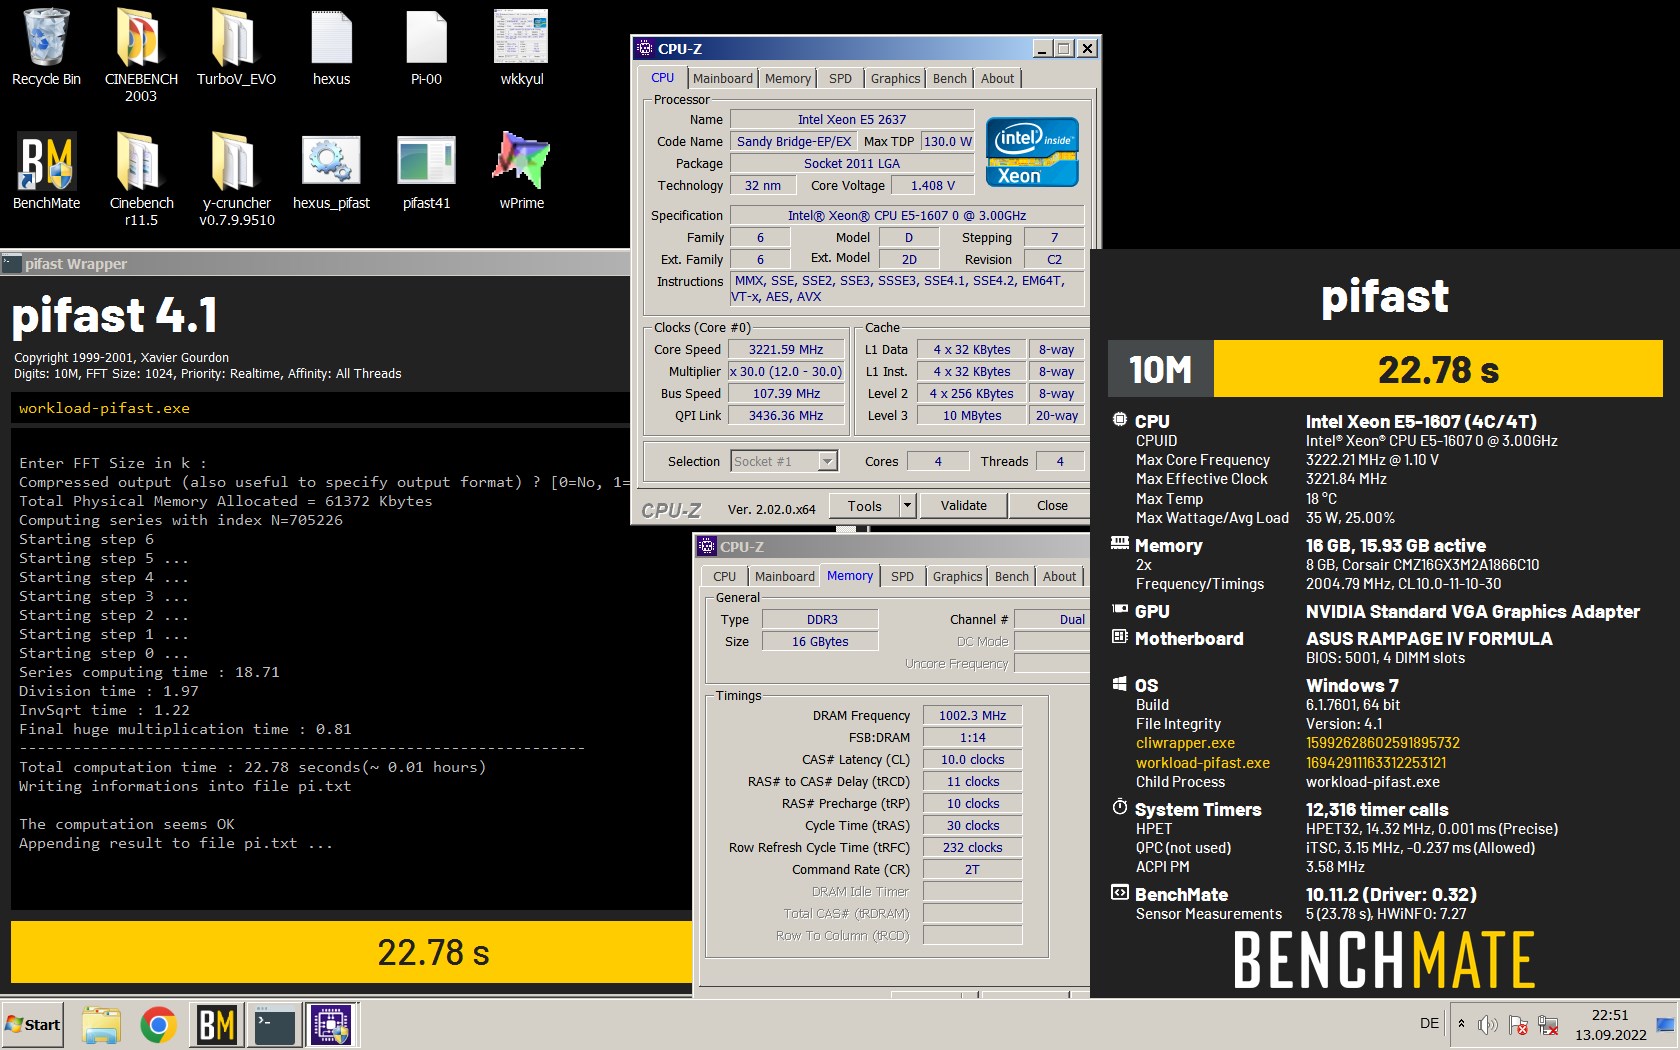The height and width of the screenshot is (1050, 1680).
Task: Expand the Socket #1 selection dropdown
Action: point(827,461)
